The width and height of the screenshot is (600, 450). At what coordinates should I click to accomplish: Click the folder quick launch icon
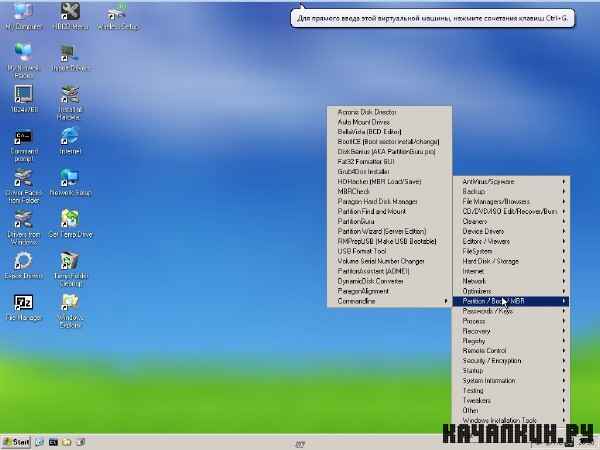coord(67,443)
